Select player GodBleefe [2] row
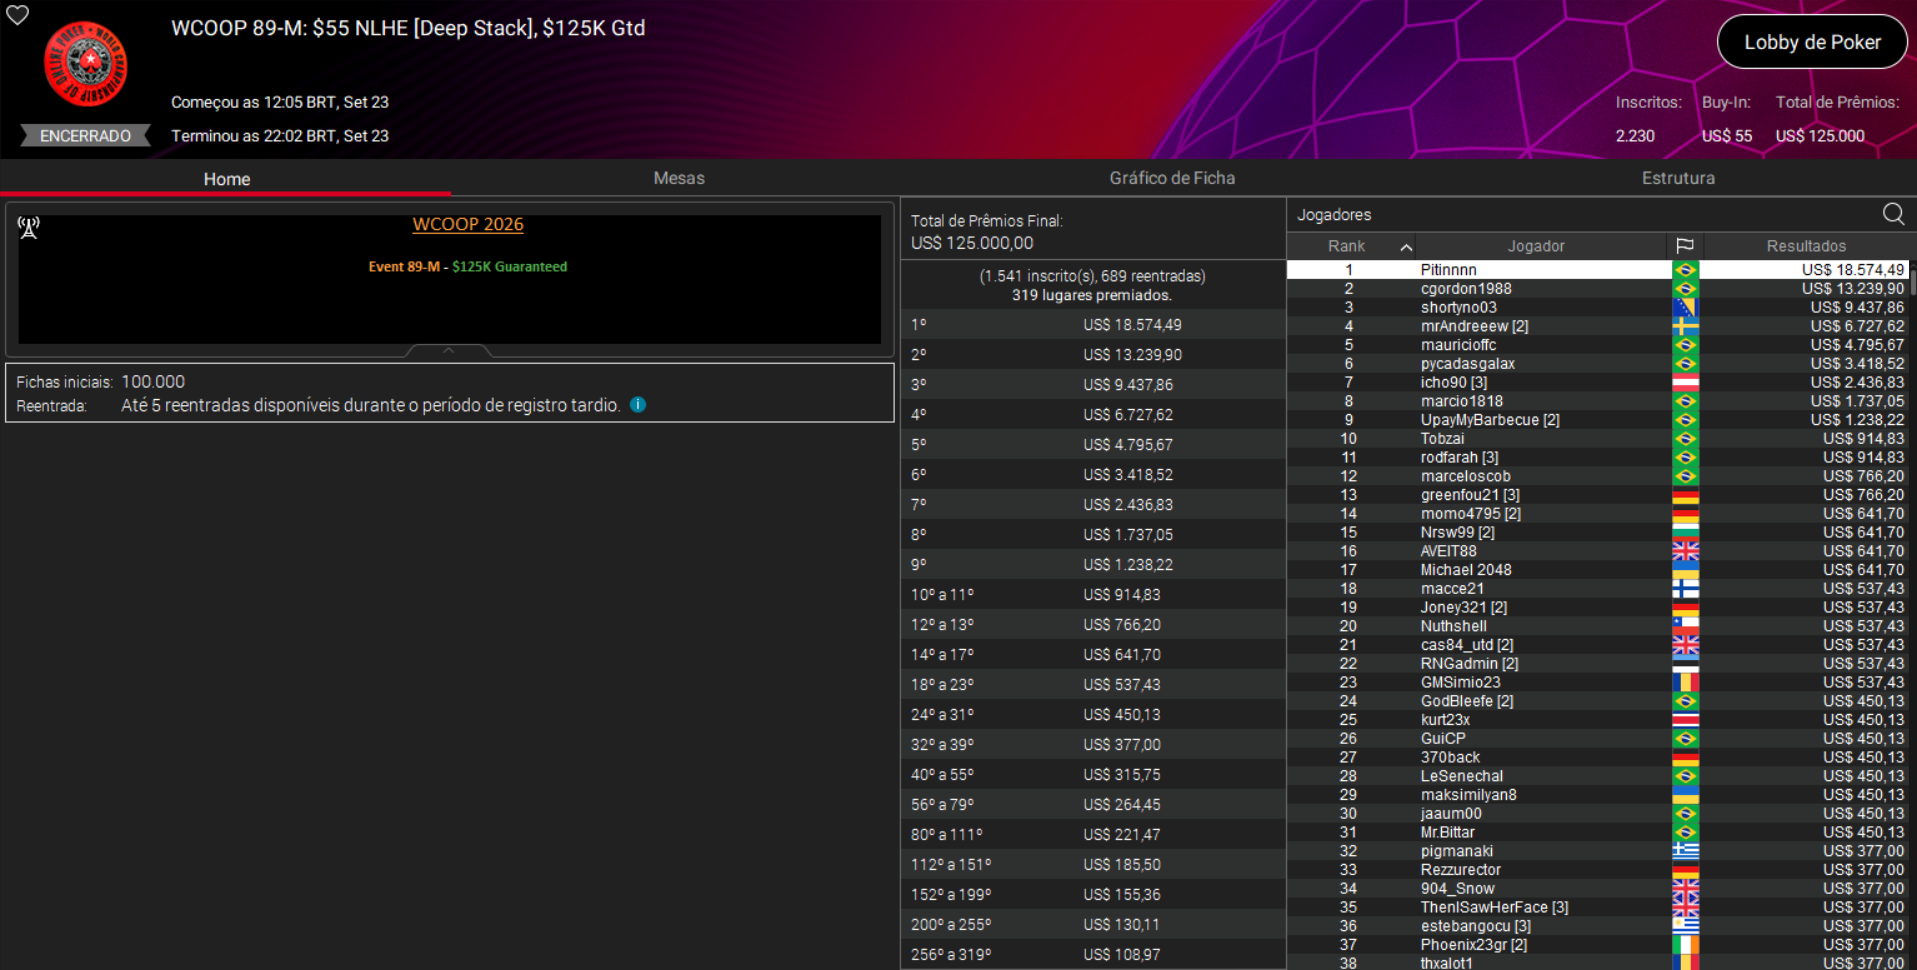Screen dimensions: 1917x970 (1597, 701)
